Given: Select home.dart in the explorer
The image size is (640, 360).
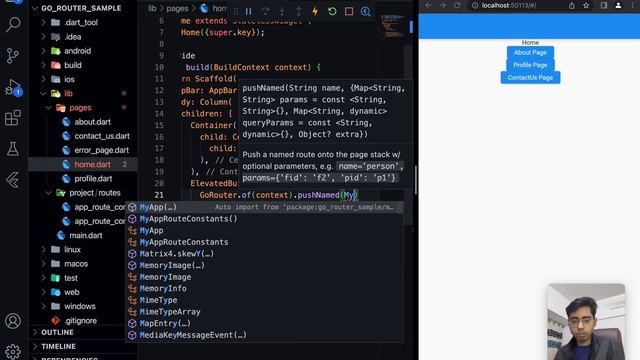Looking at the screenshot, I should (83, 164).
